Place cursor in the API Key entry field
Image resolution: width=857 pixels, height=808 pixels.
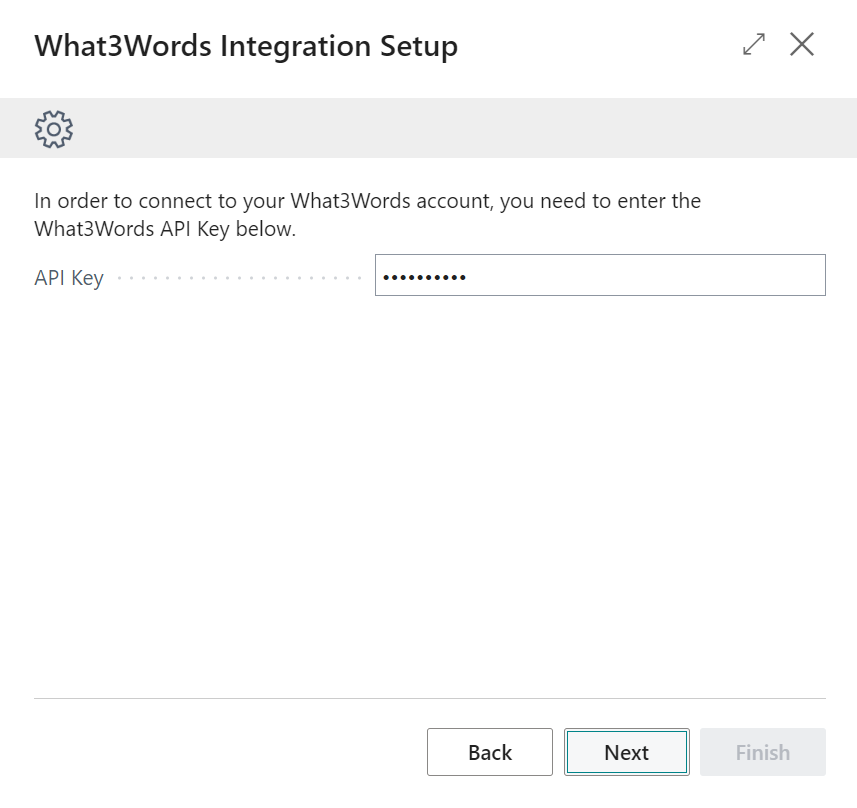coord(600,274)
